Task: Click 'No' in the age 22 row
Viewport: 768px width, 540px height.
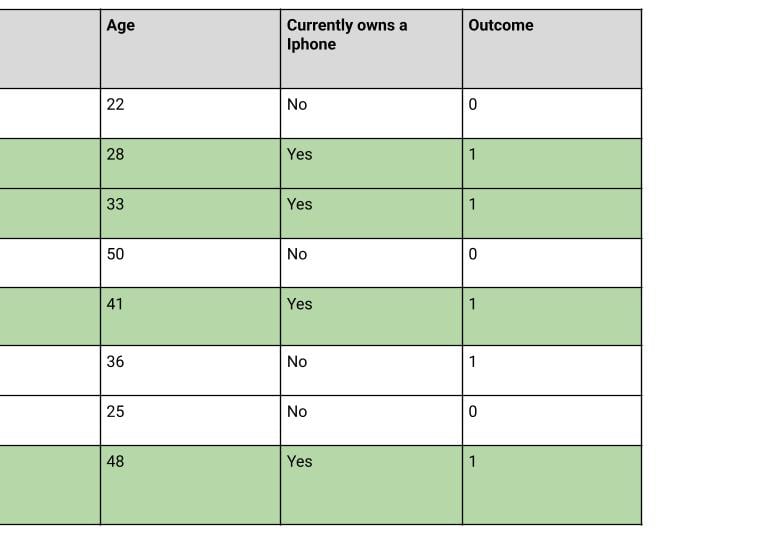Action: tap(297, 104)
